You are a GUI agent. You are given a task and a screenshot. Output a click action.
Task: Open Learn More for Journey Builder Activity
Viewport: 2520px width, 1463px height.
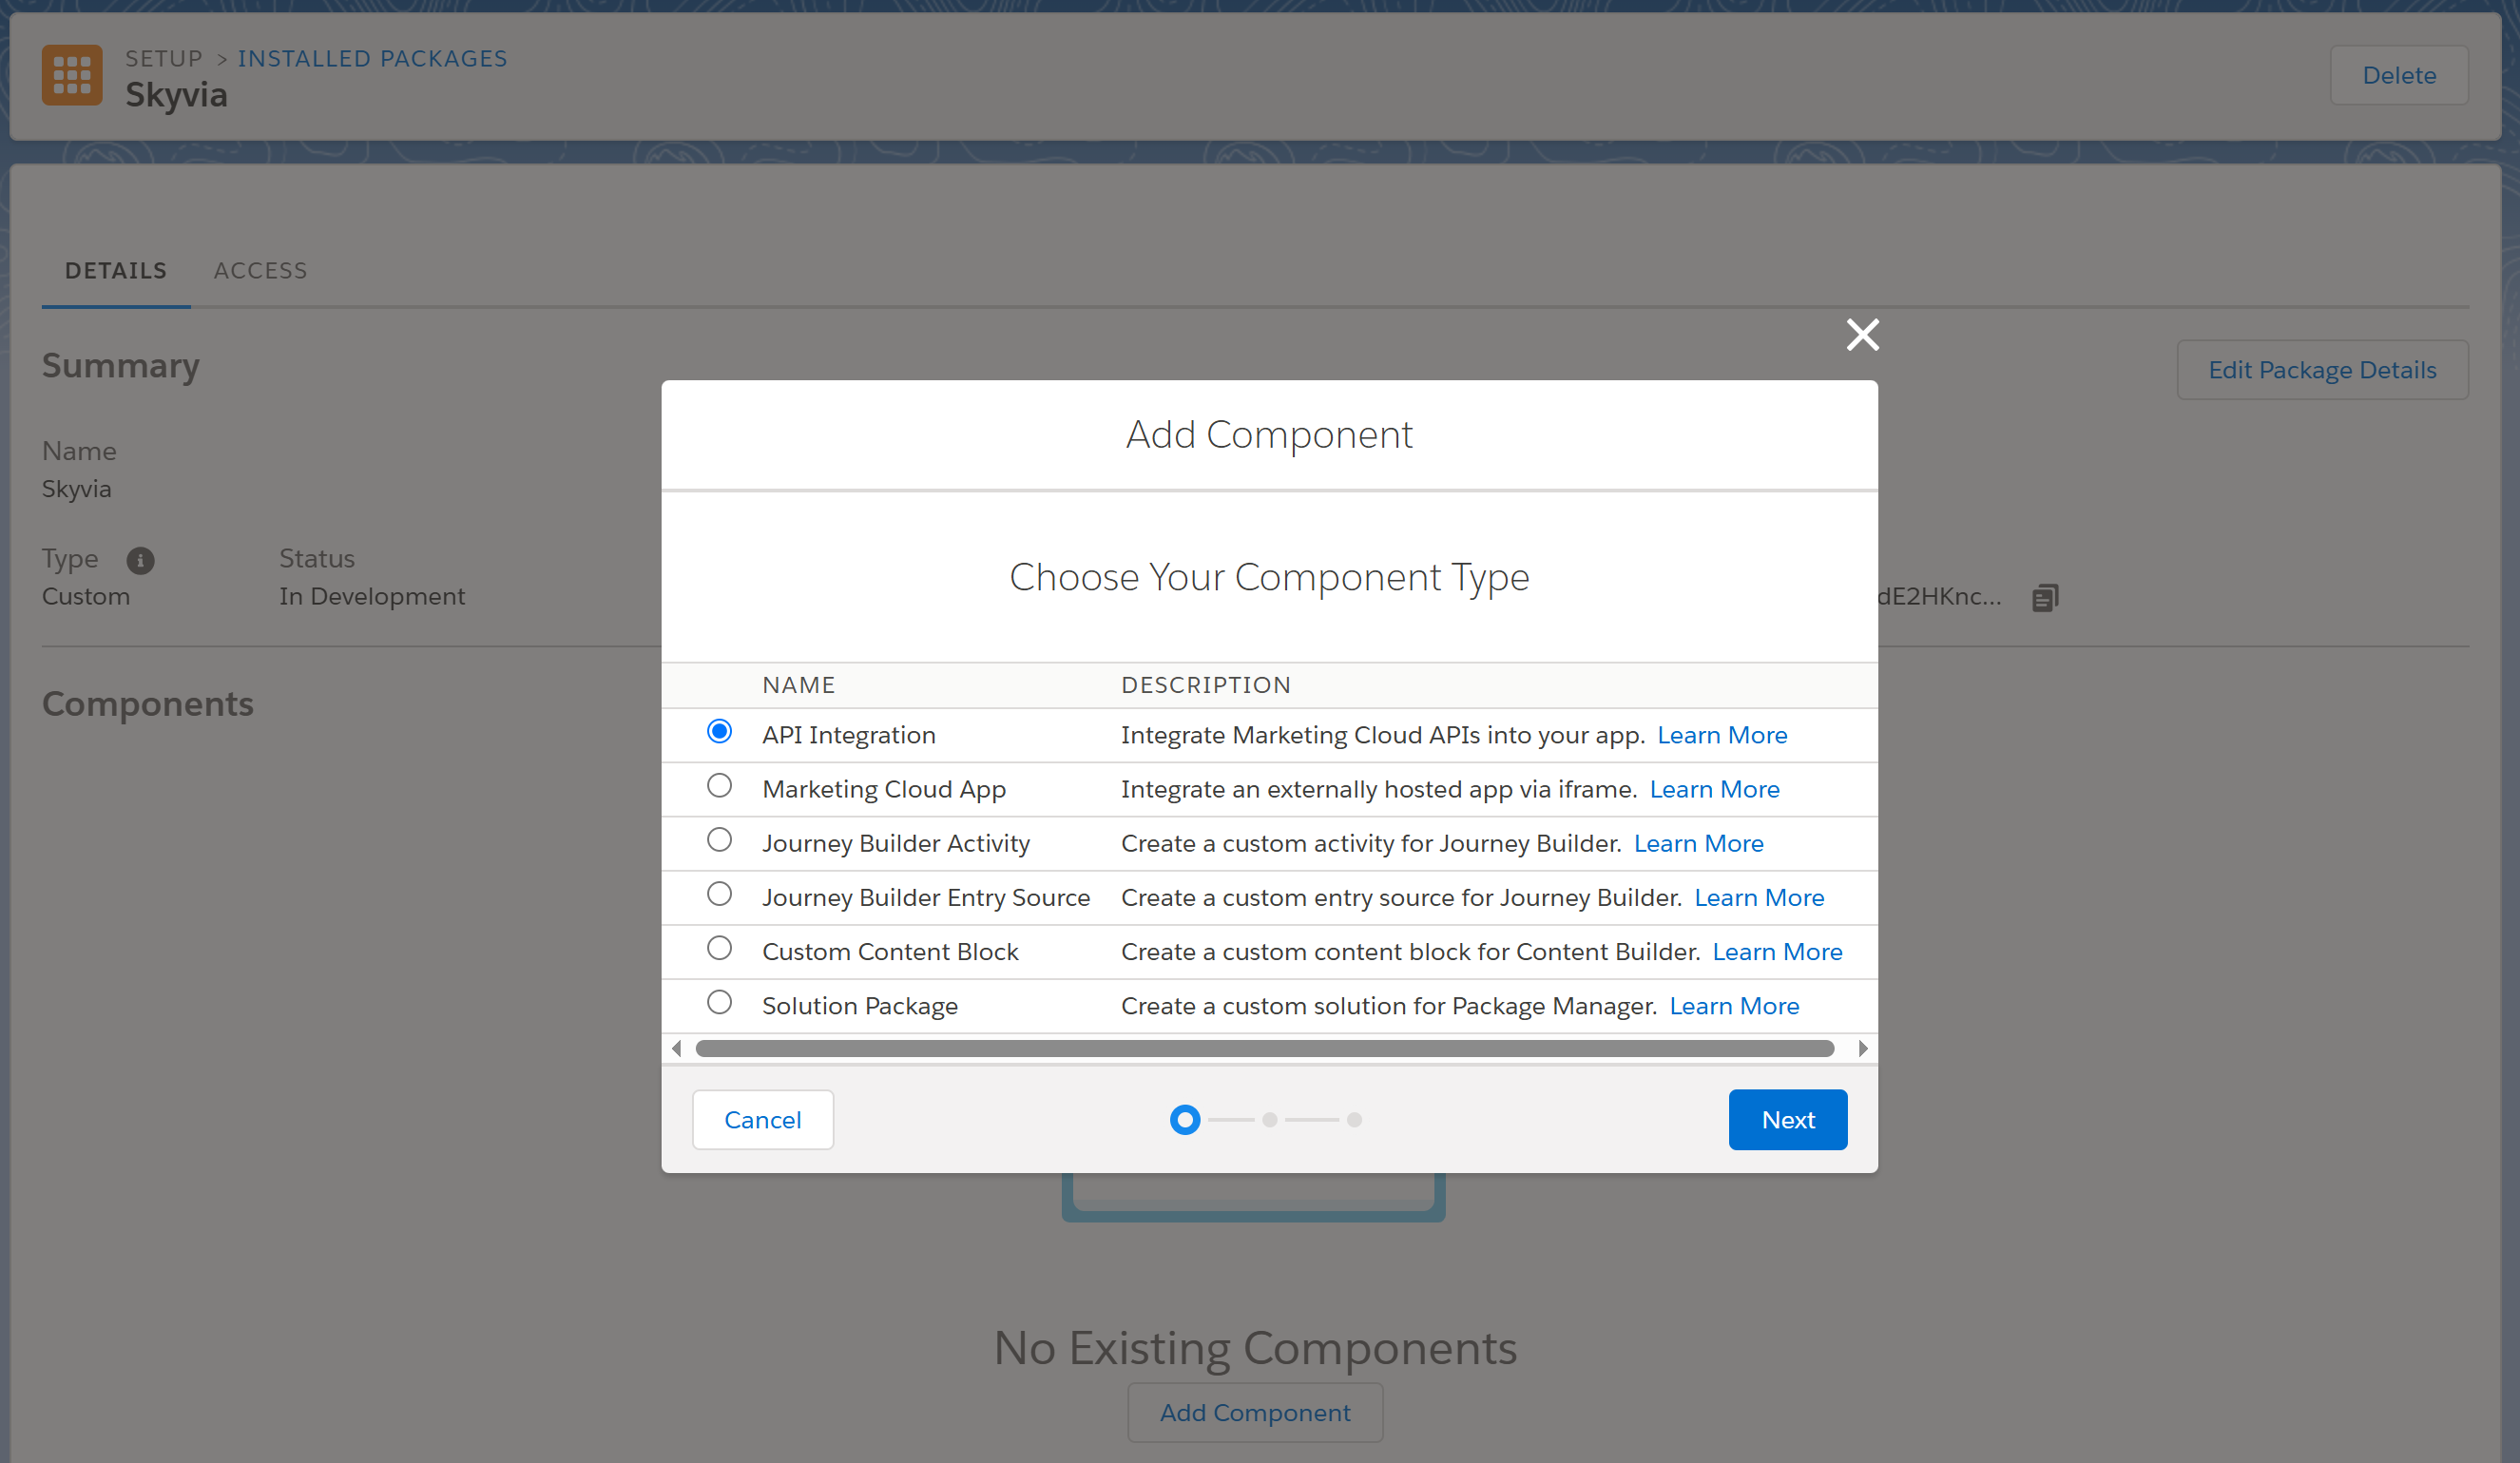pyautogui.click(x=1698, y=843)
